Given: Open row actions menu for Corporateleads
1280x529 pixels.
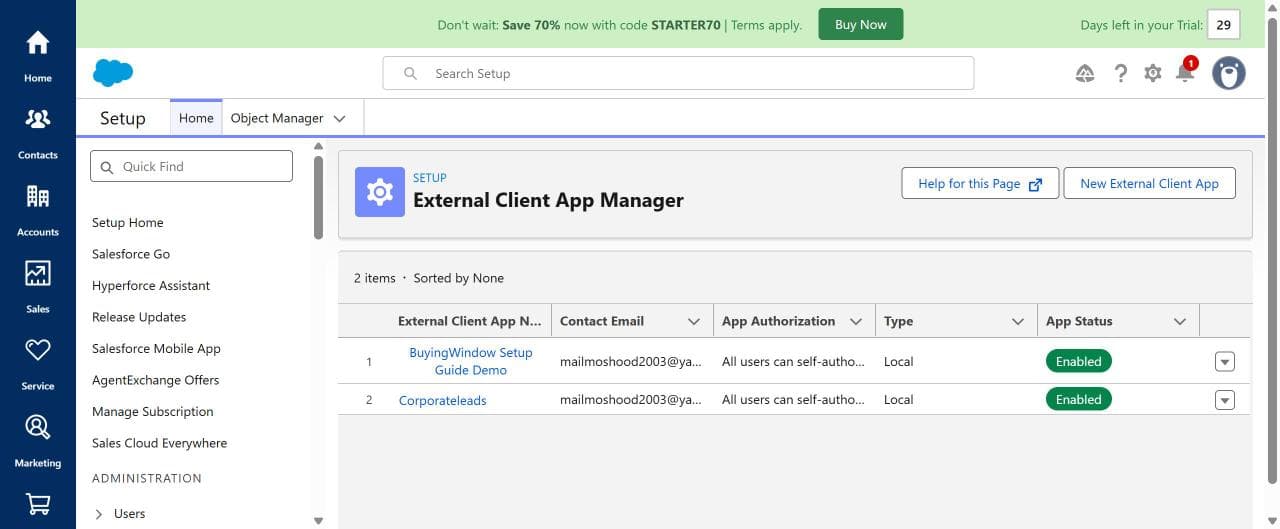Looking at the screenshot, I should click(x=1225, y=400).
